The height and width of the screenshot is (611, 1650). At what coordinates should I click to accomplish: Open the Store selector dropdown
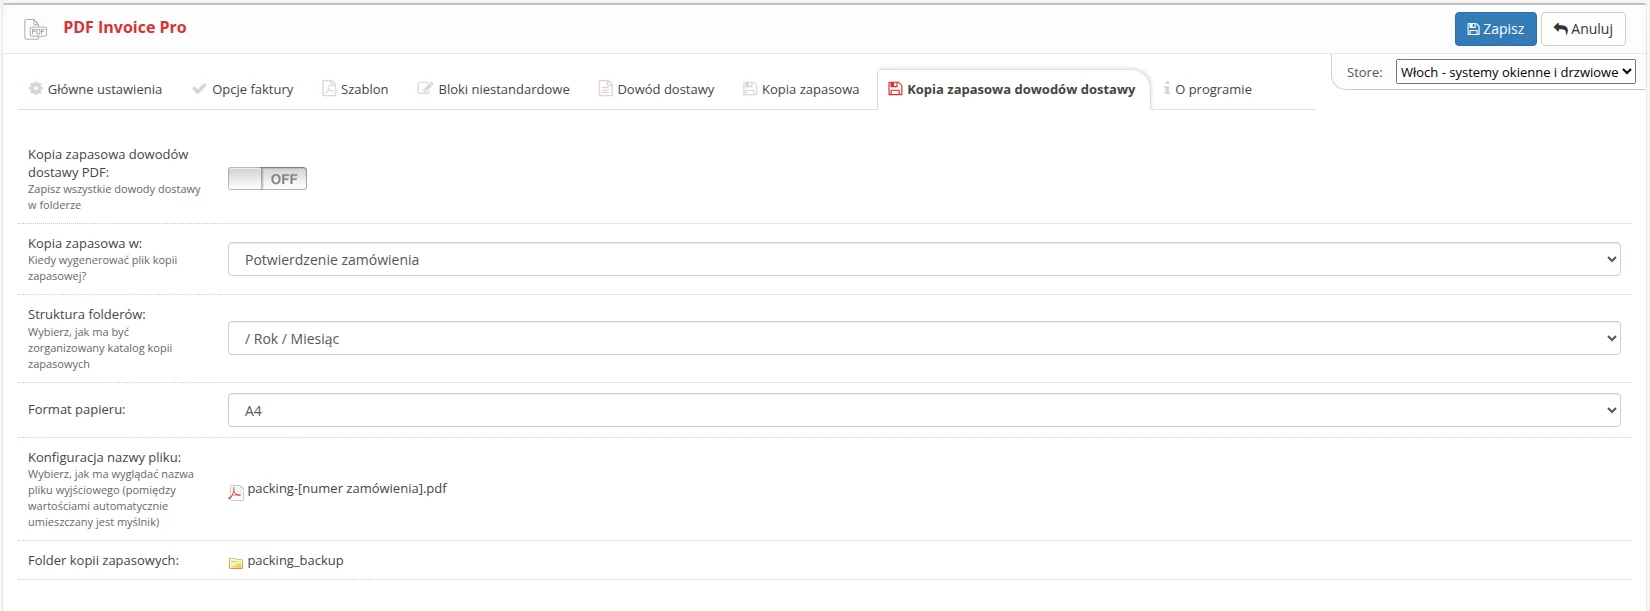[1514, 72]
